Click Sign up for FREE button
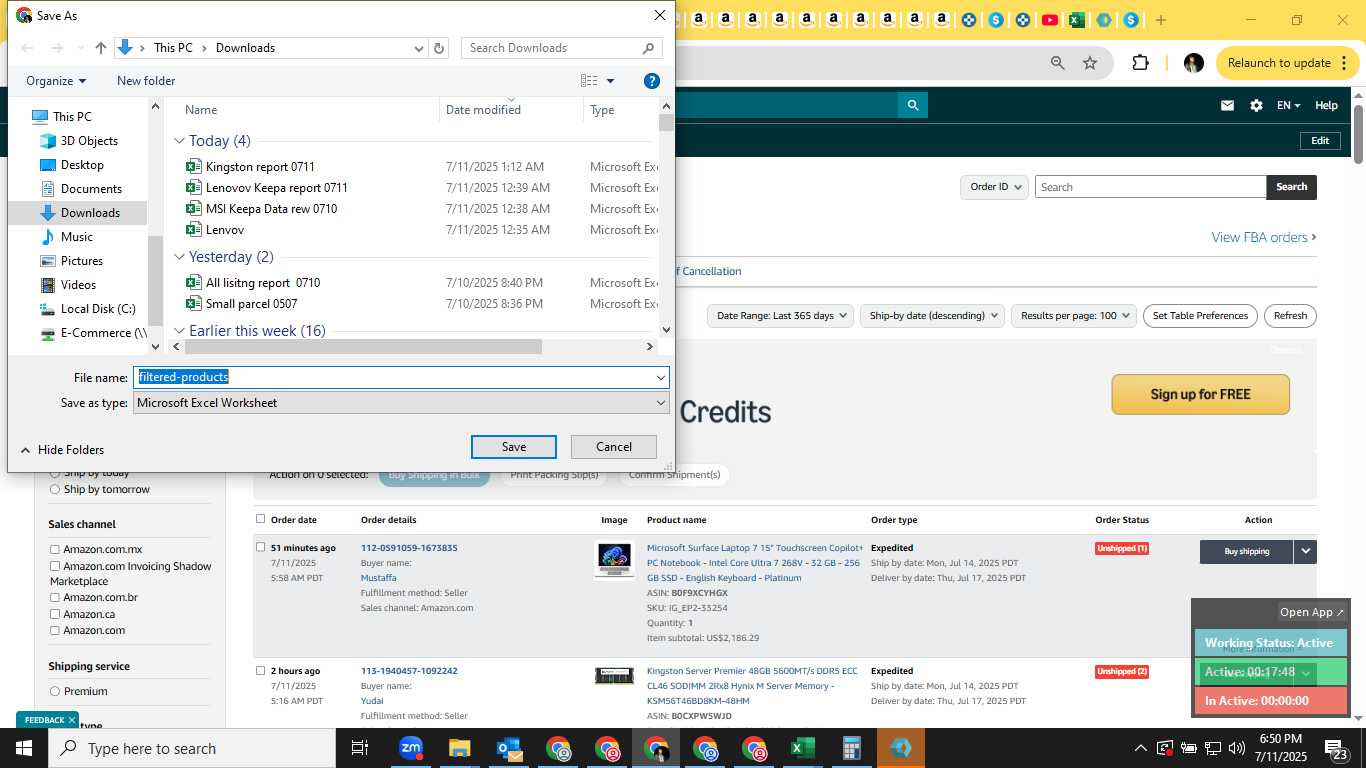The width and height of the screenshot is (1366, 768). tap(1200, 394)
